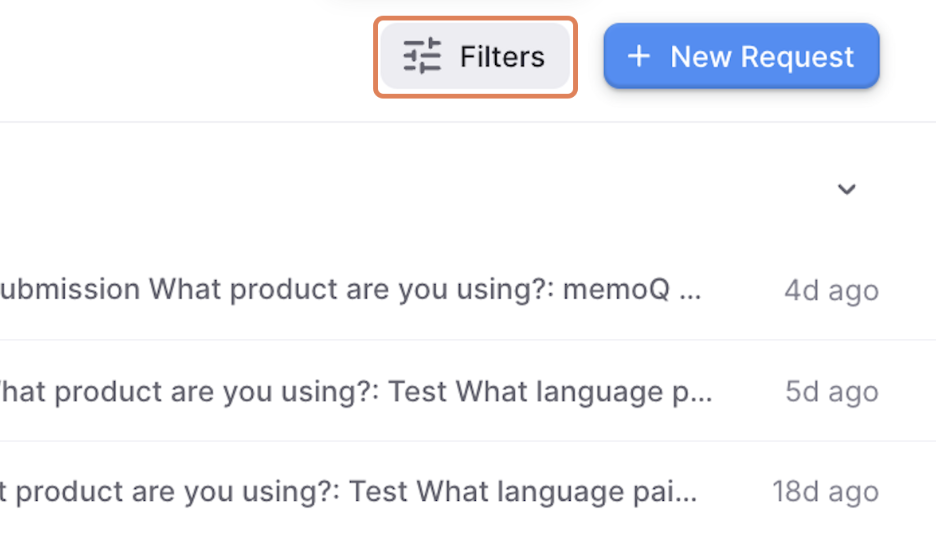Screen dimensions: 936x536
Task: Click the sliders icon inside Filters
Action: tap(421, 56)
